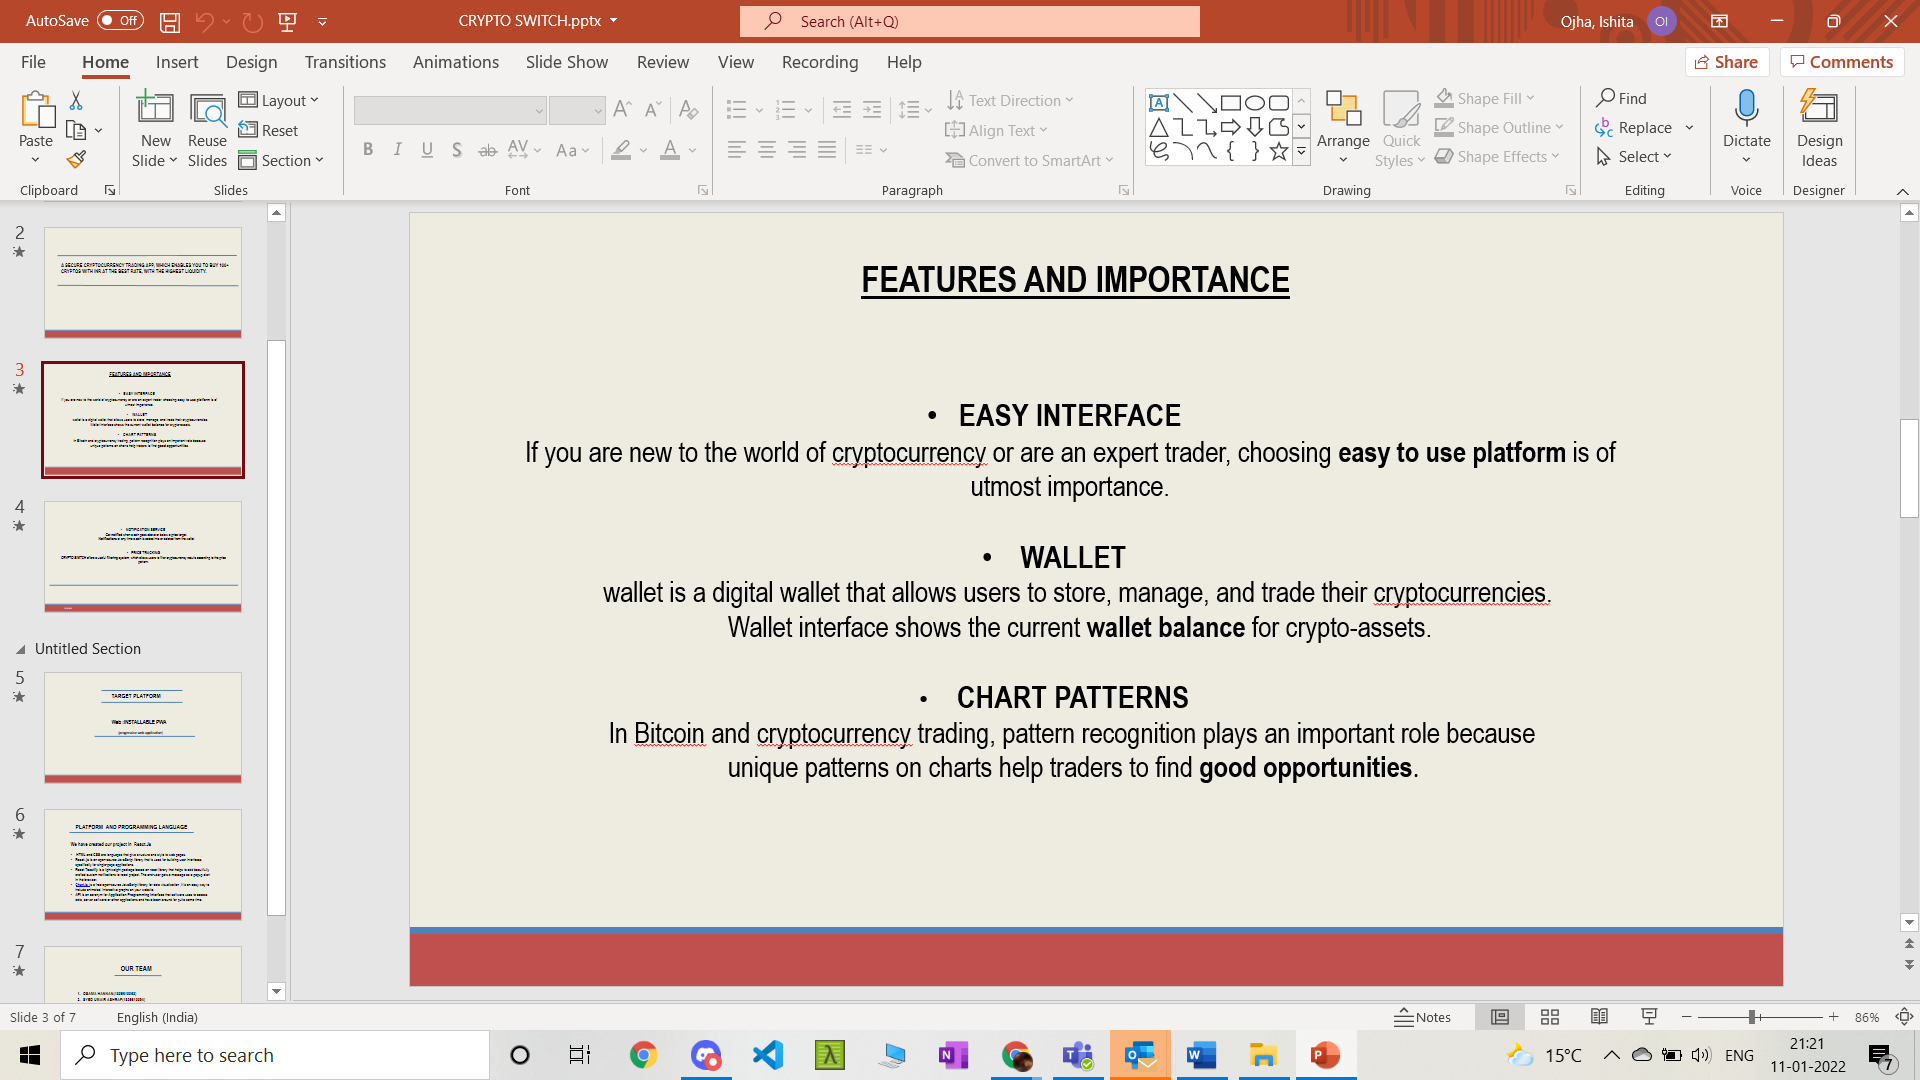This screenshot has height=1080, width=1920.
Task: Insert a New Slide
Action: (x=155, y=110)
